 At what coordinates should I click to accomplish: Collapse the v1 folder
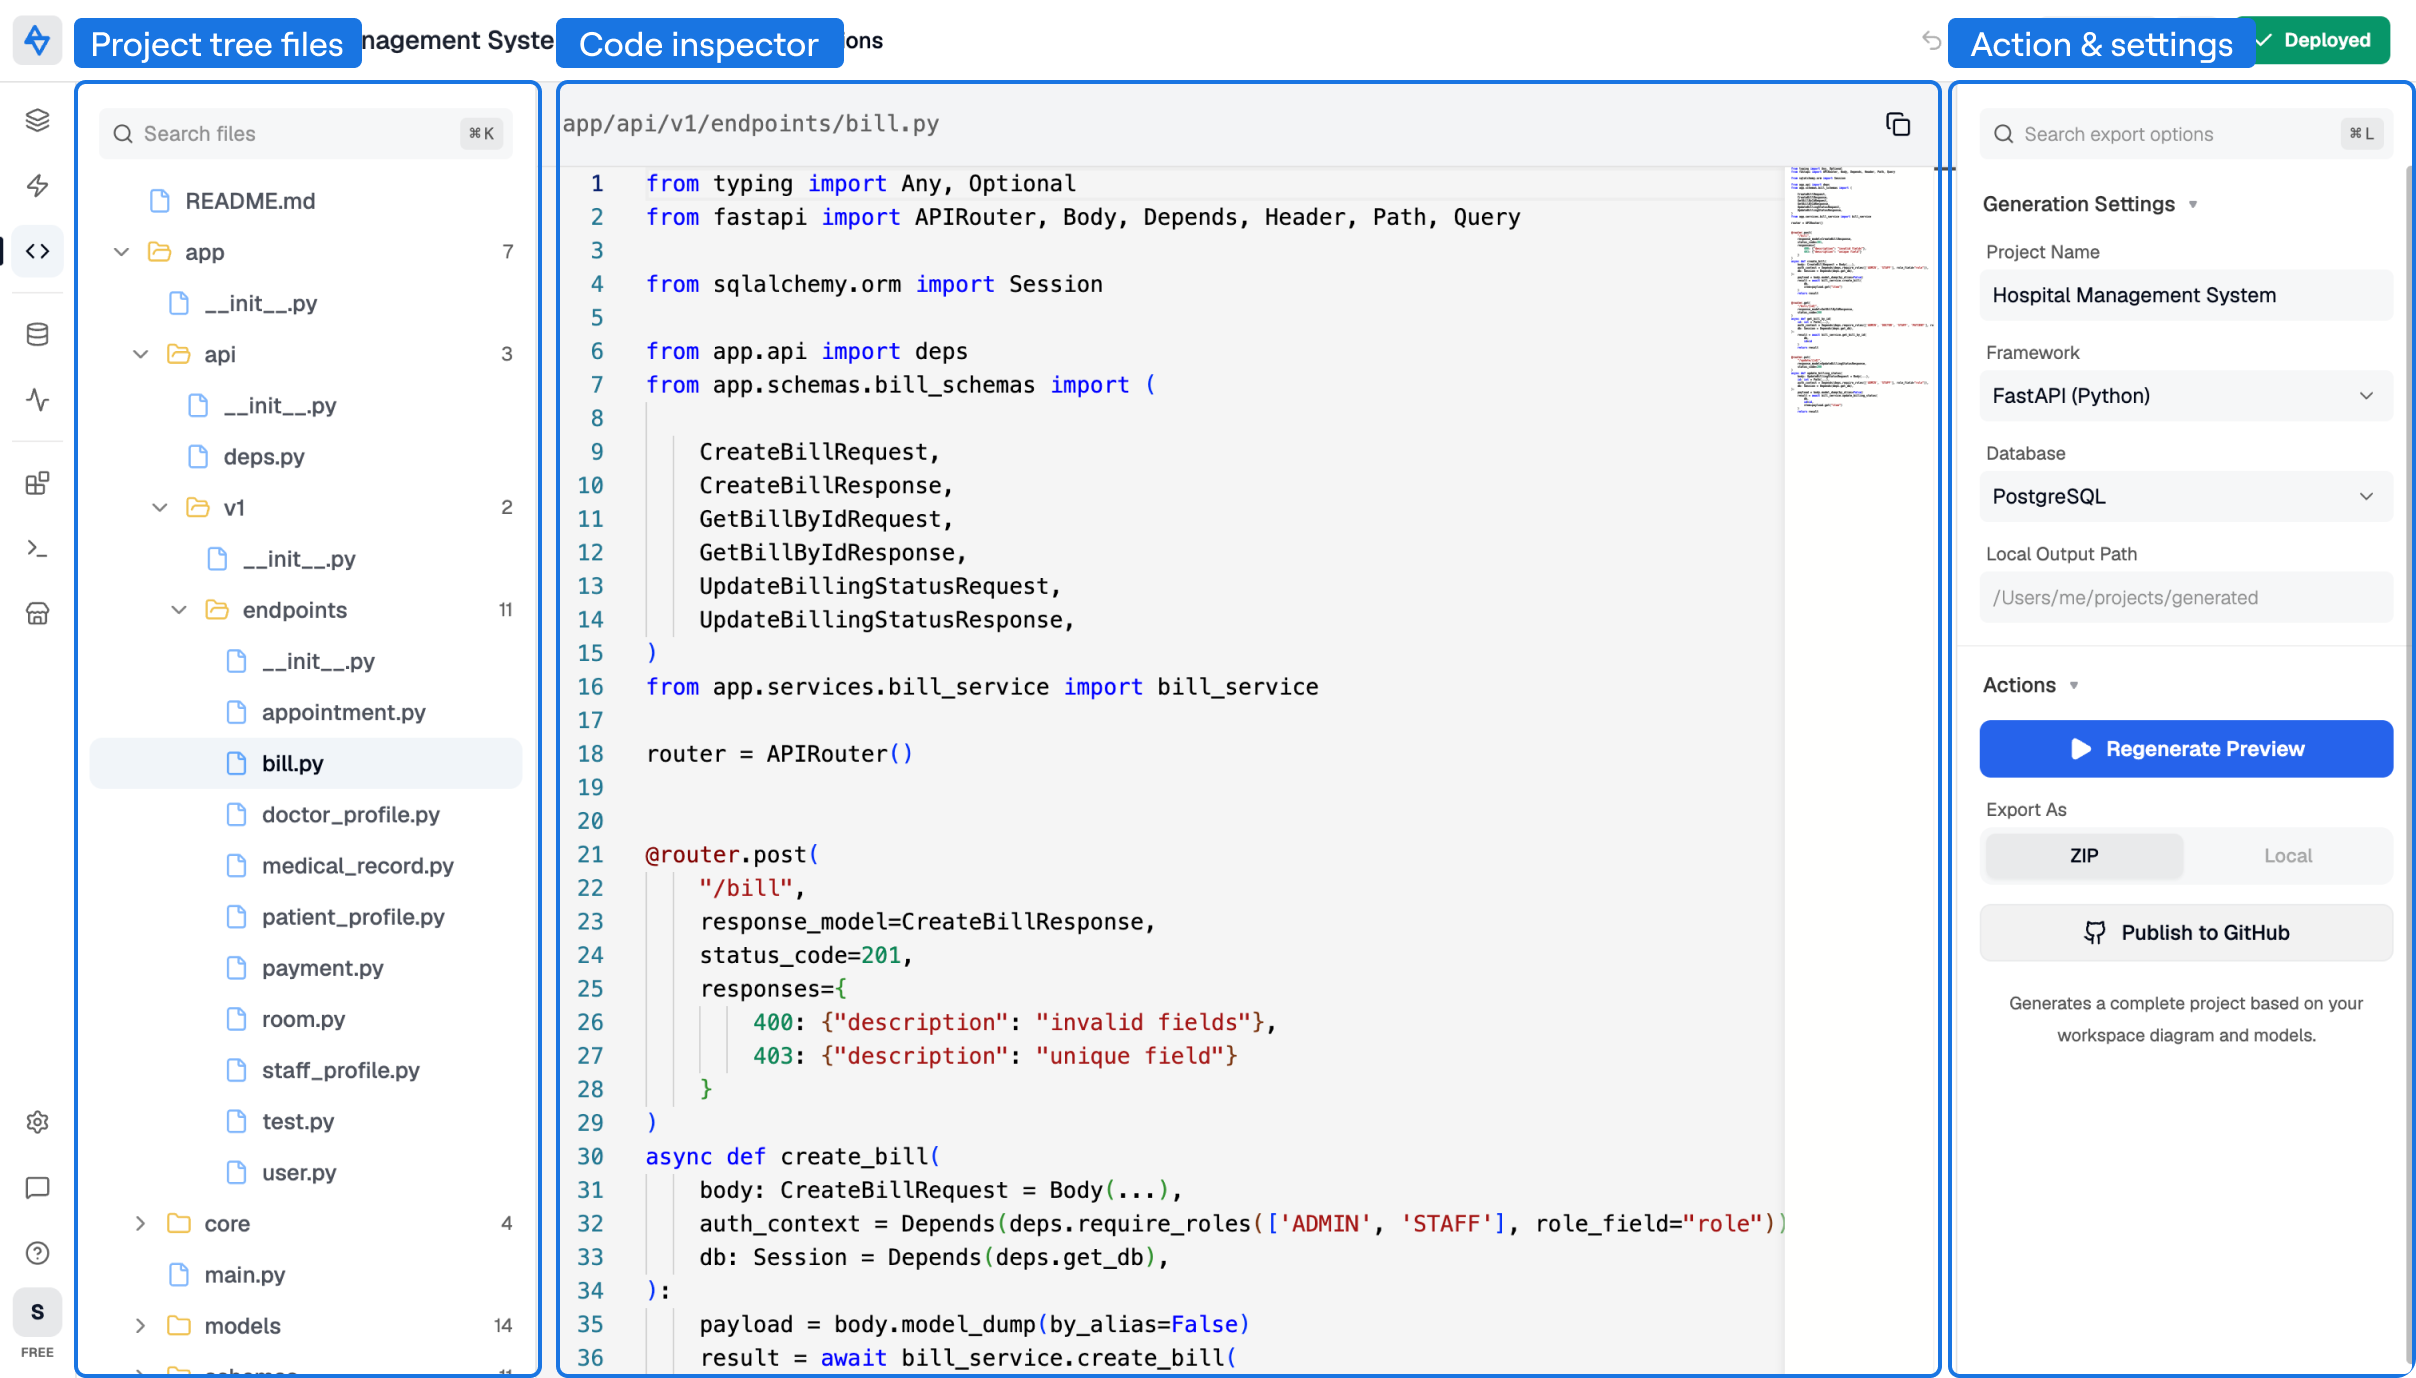(x=159, y=508)
